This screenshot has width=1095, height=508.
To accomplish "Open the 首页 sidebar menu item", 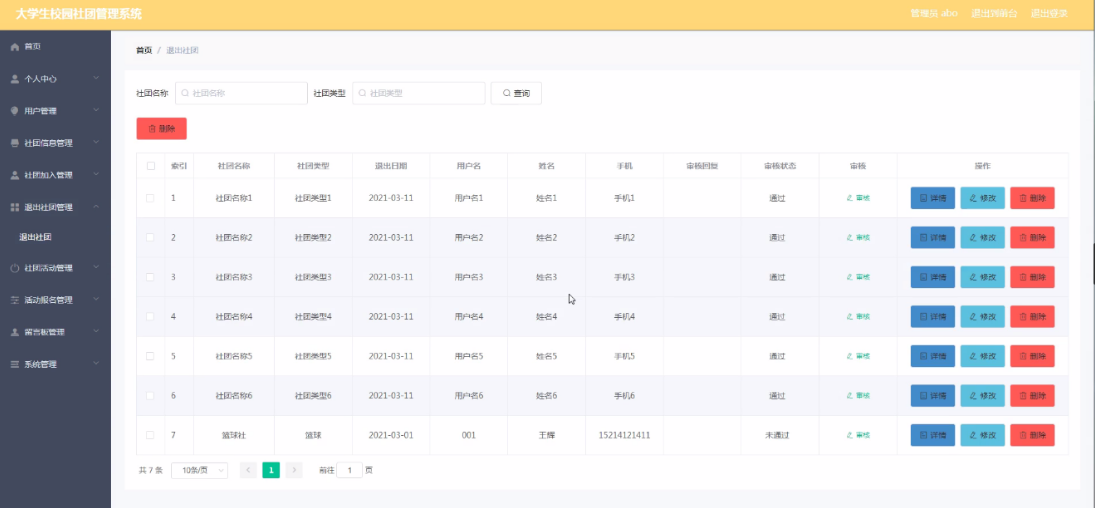I will [x=55, y=47].
